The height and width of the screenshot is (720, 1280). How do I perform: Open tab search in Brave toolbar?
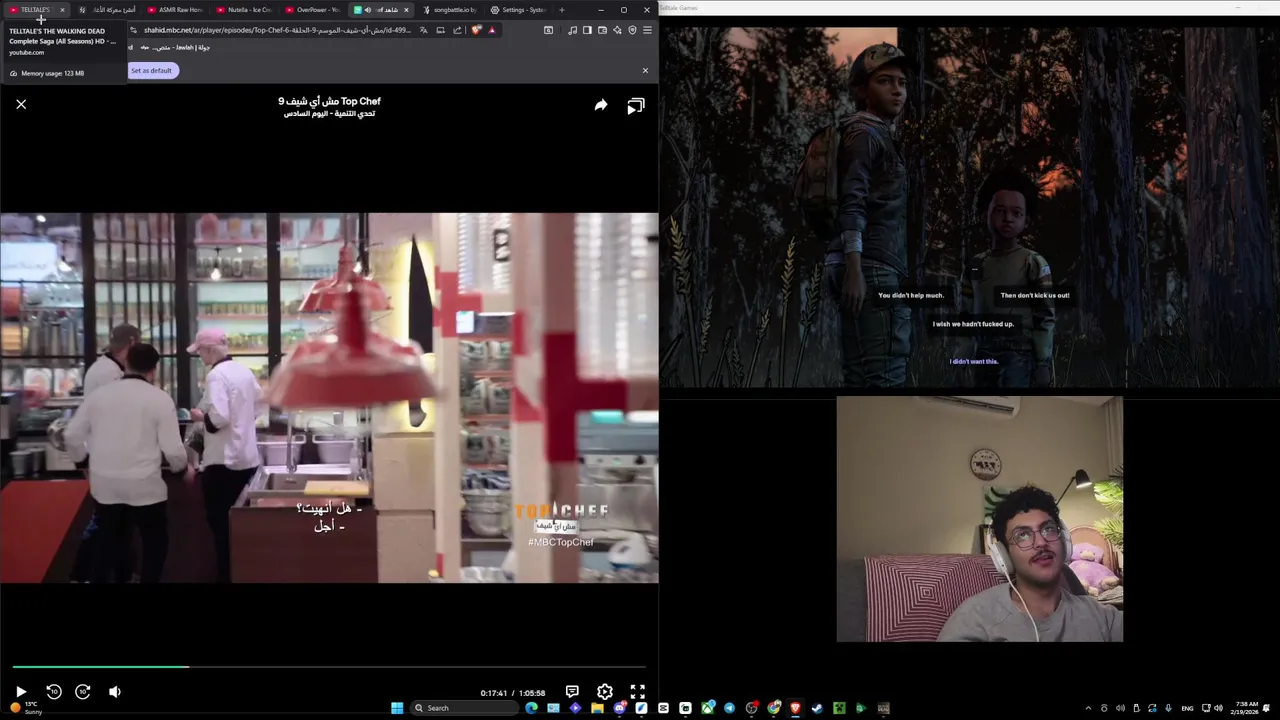(x=548, y=30)
